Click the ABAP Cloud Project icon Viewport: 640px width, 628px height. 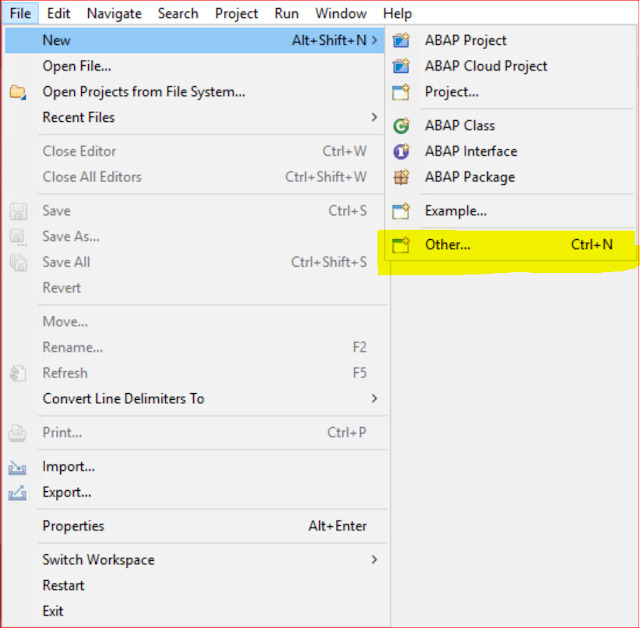(401, 66)
